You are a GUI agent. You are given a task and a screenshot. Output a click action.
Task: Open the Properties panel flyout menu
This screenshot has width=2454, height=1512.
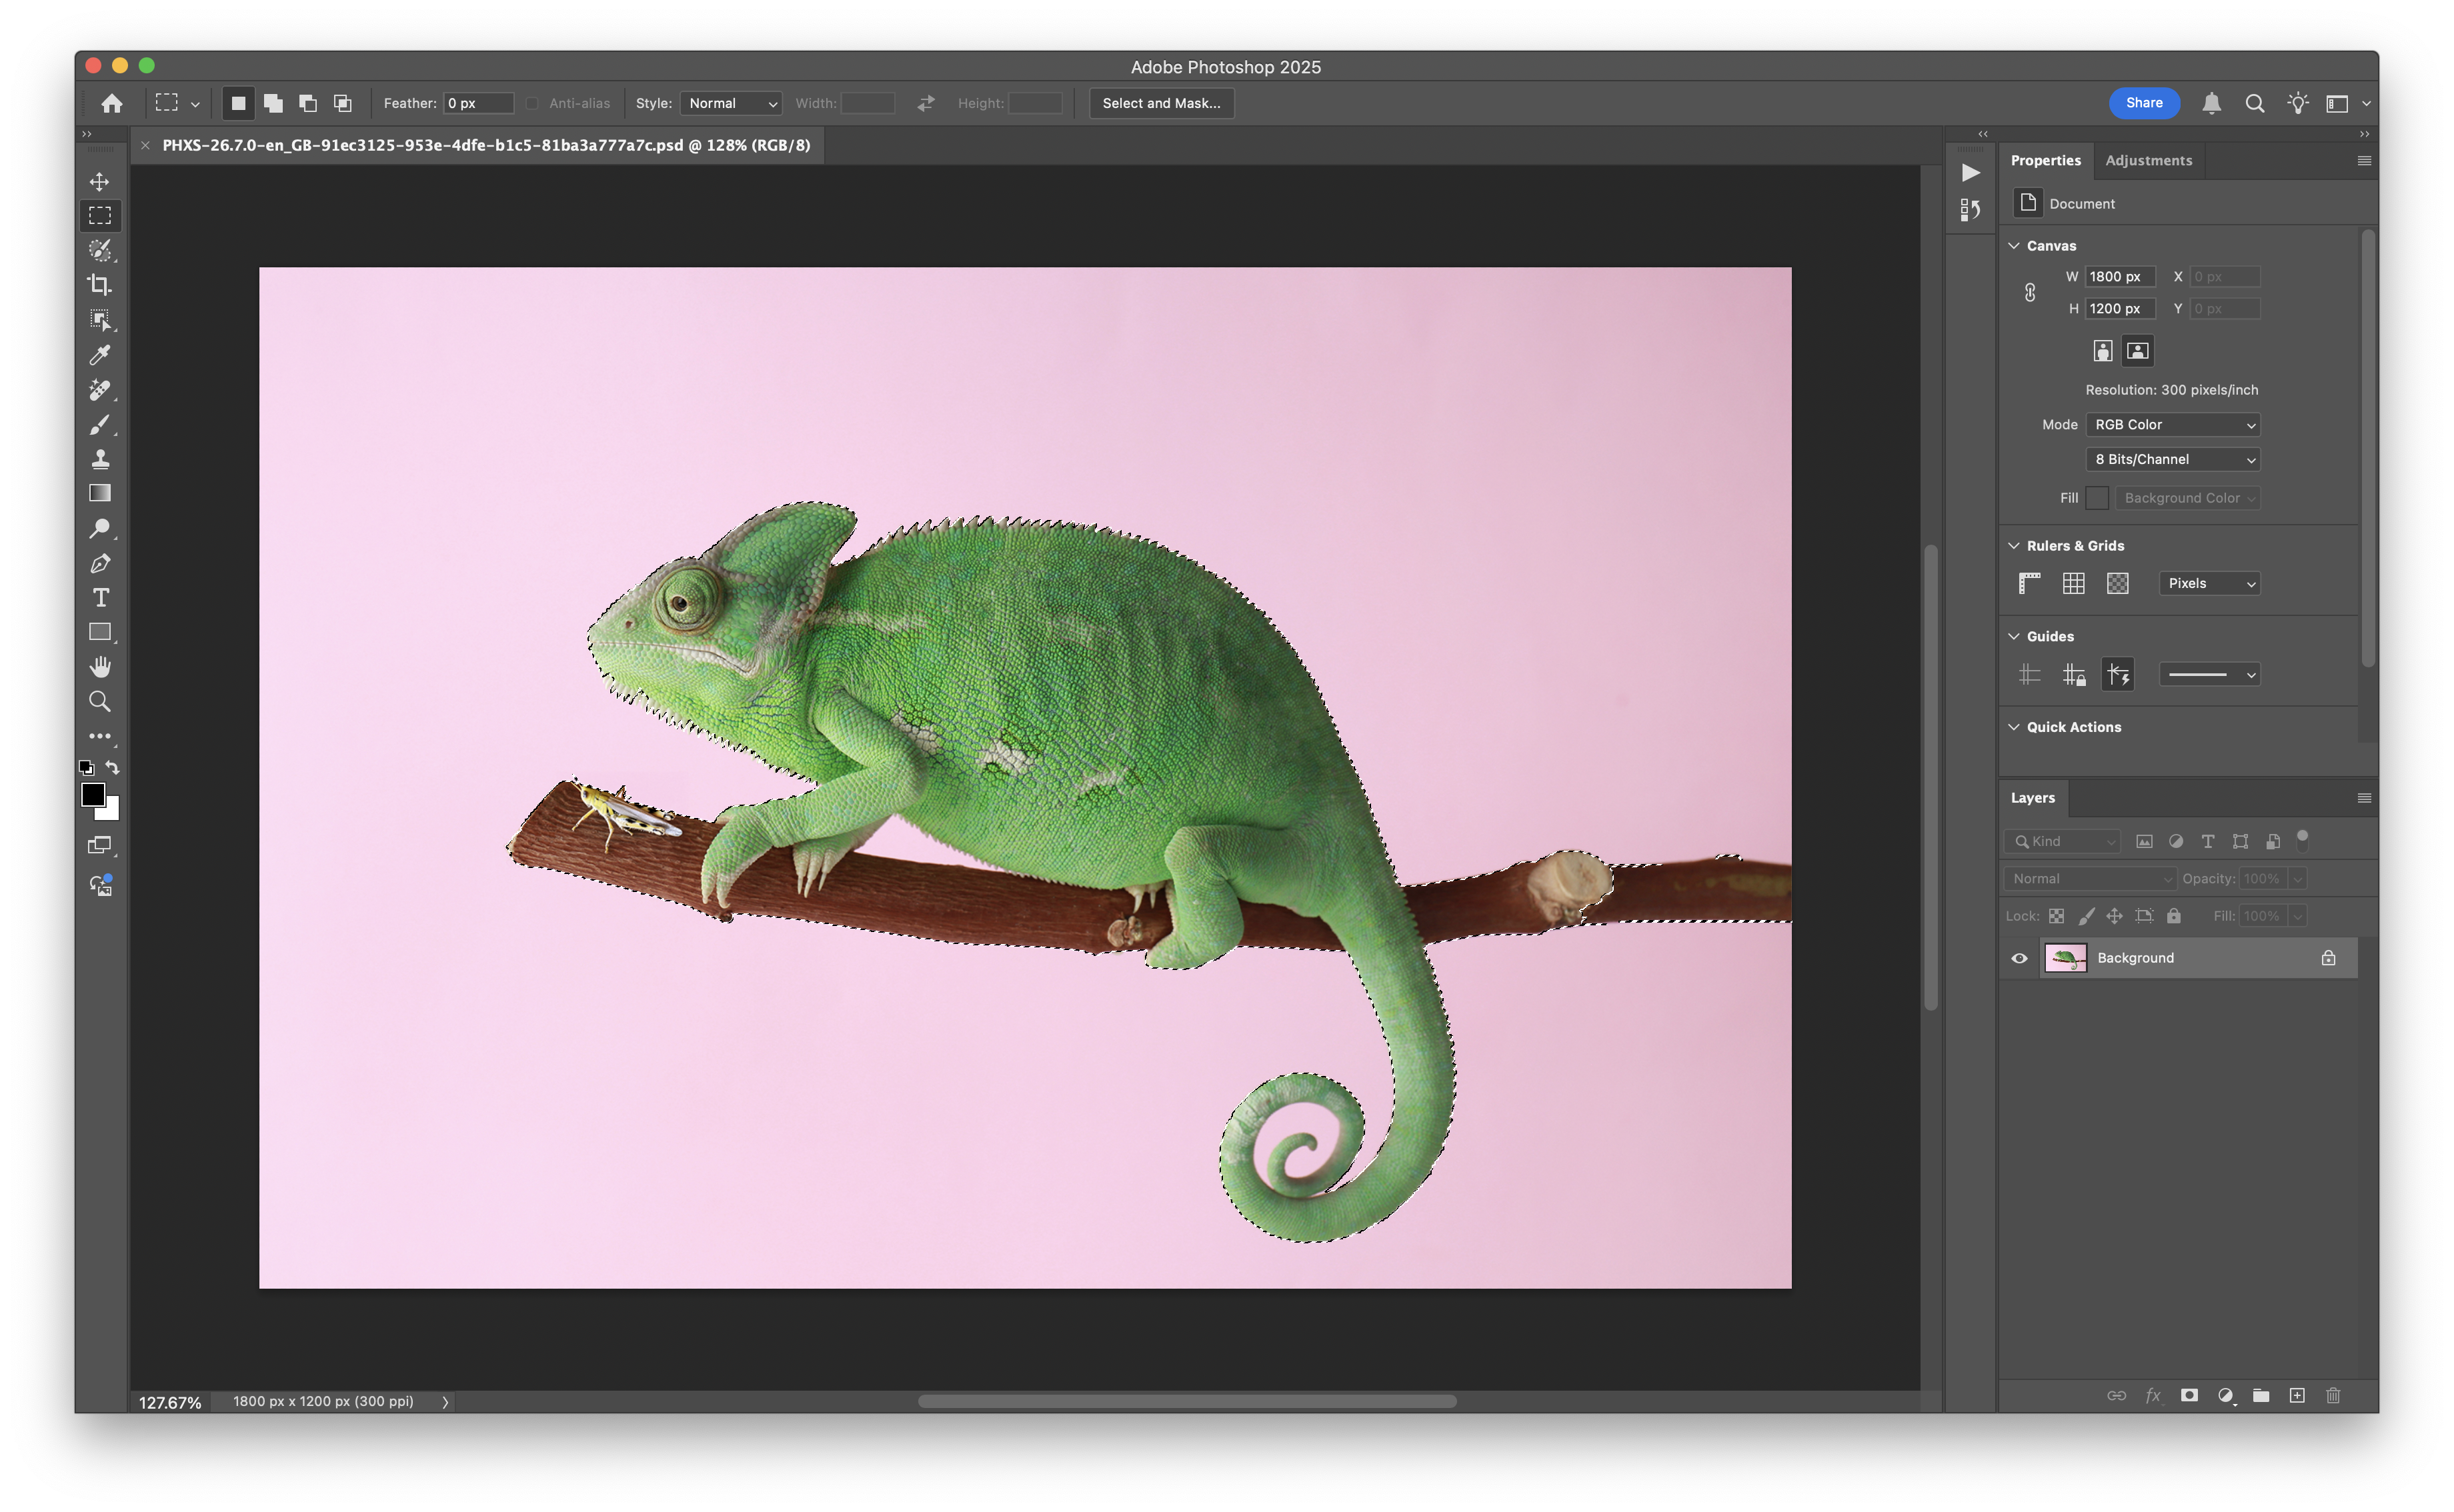pyautogui.click(x=2364, y=161)
